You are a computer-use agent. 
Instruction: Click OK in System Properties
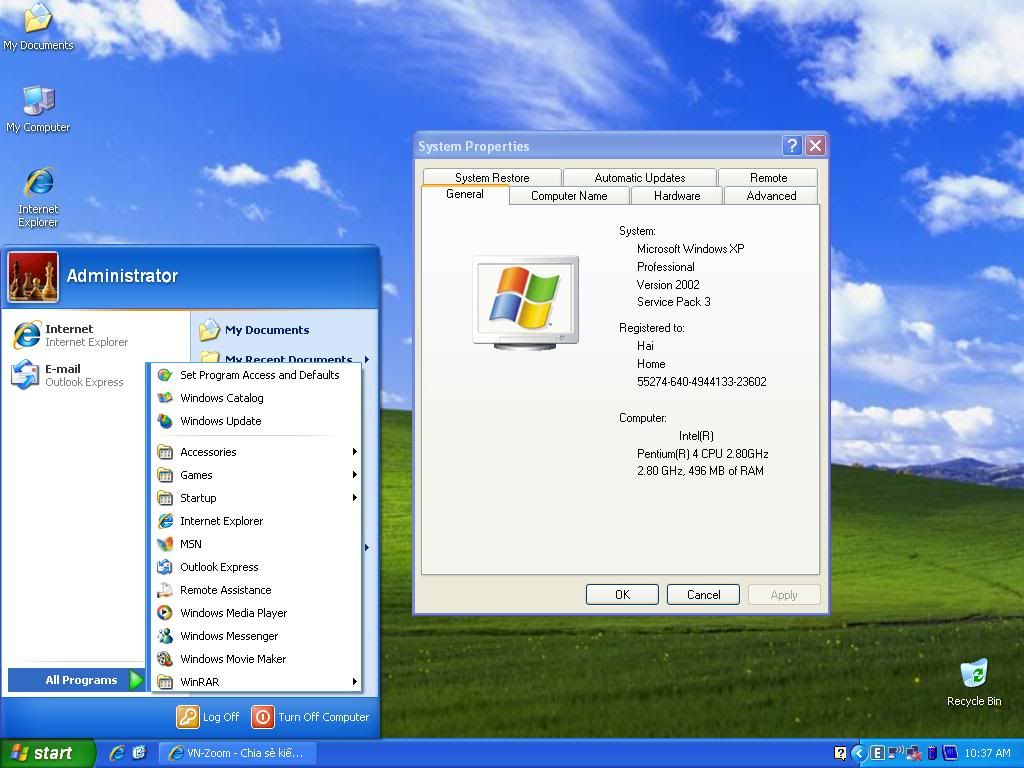pos(622,595)
